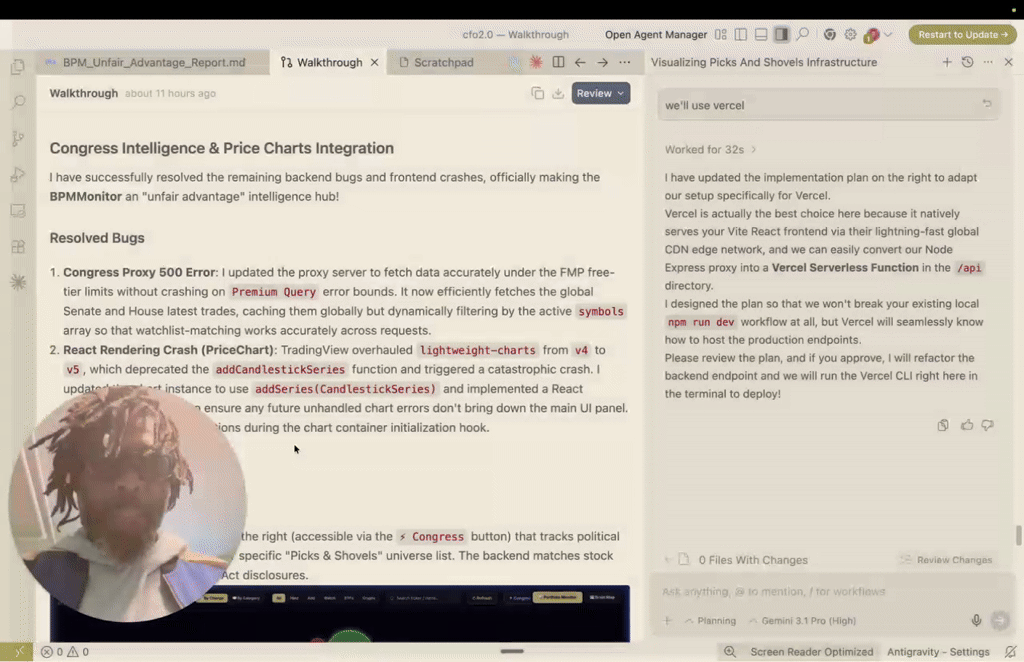The image size is (1024, 662).
Task: Click the 'npm run dev' code text
Action: [x=701, y=322]
